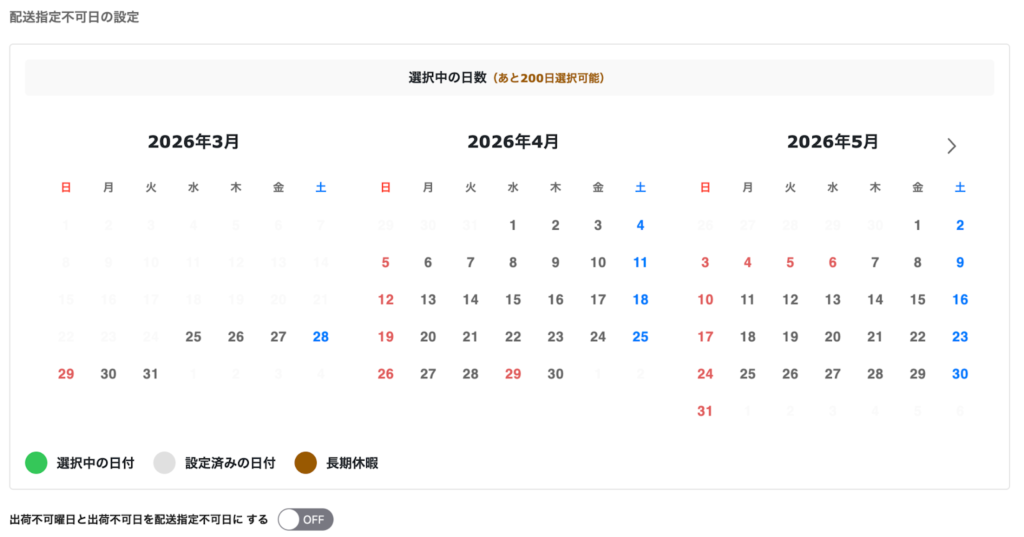Click the 選択中の日数 counter banner
Viewport: 1024px width, 537px height.
pos(509,77)
